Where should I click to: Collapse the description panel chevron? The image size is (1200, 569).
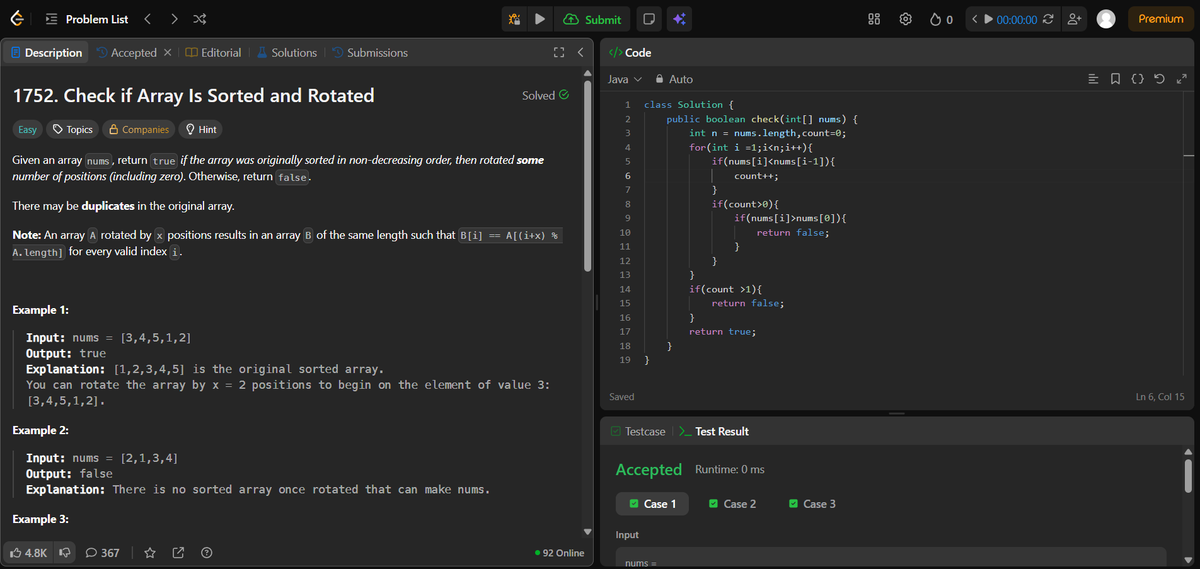[x=580, y=52]
